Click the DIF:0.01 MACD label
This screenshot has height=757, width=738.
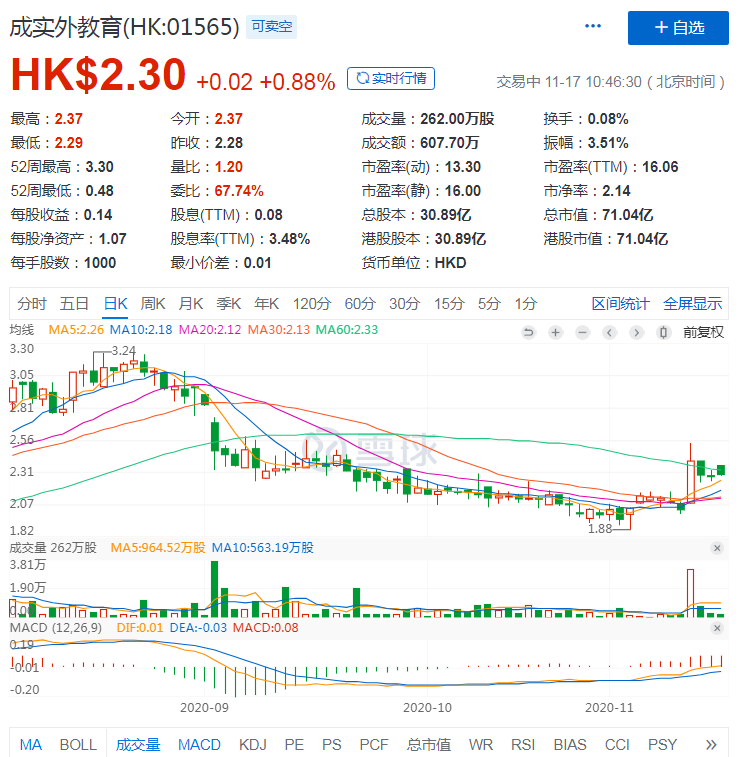tap(140, 628)
